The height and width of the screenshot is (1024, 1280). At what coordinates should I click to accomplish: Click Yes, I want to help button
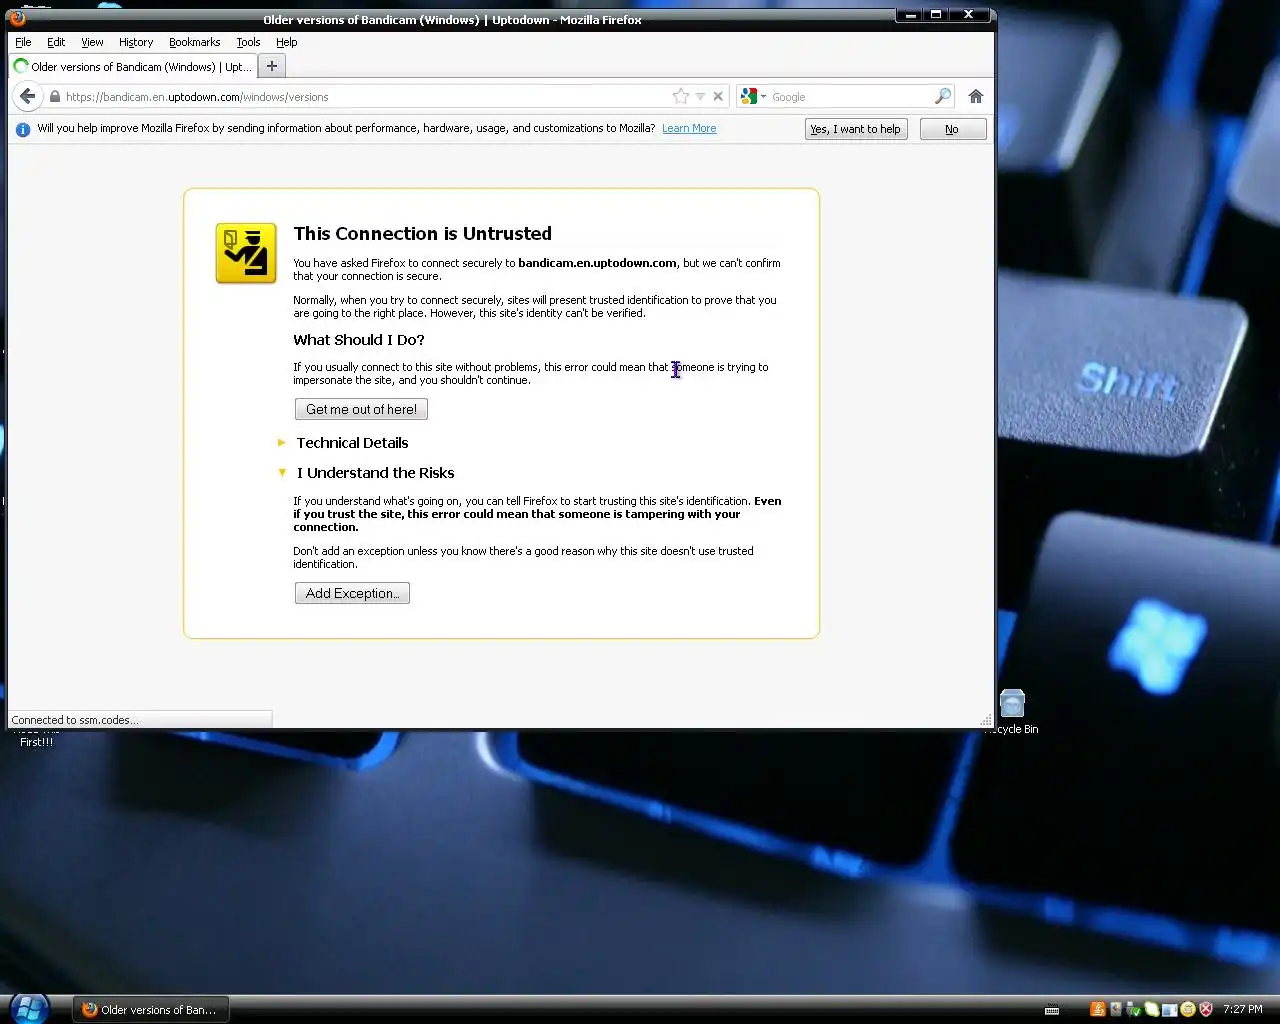pos(856,129)
